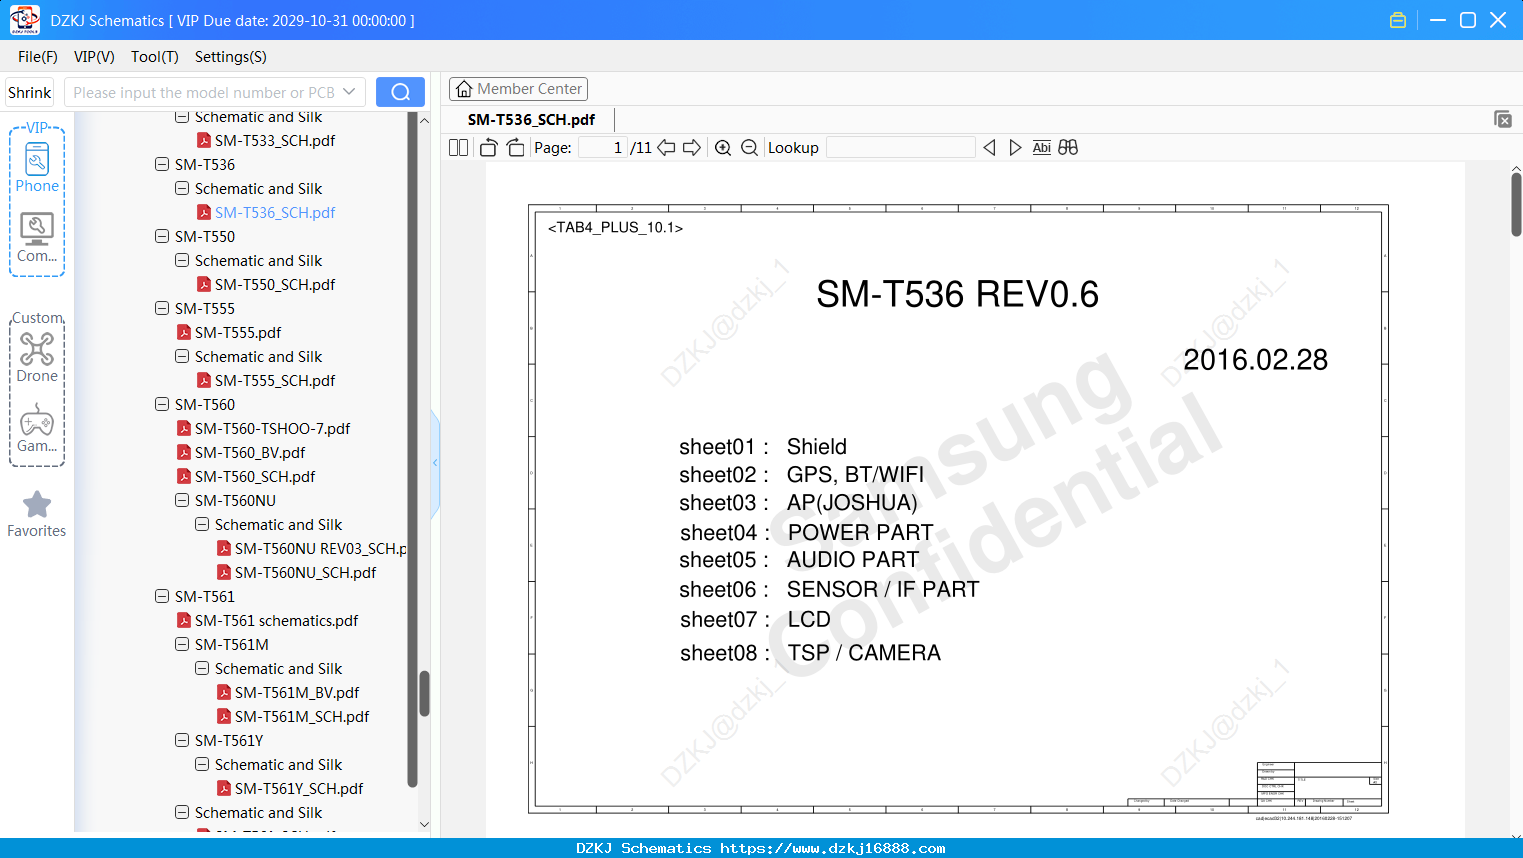Open SM-T560_SCH.pdf file

[x=246, y=477]
